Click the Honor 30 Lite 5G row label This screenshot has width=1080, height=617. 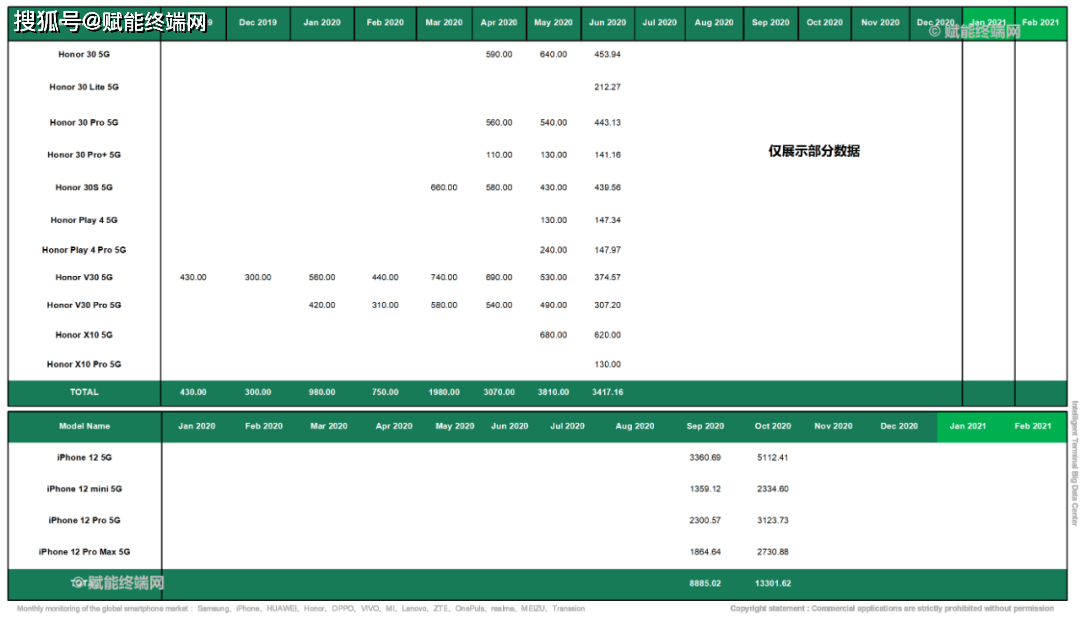[84, 87]
